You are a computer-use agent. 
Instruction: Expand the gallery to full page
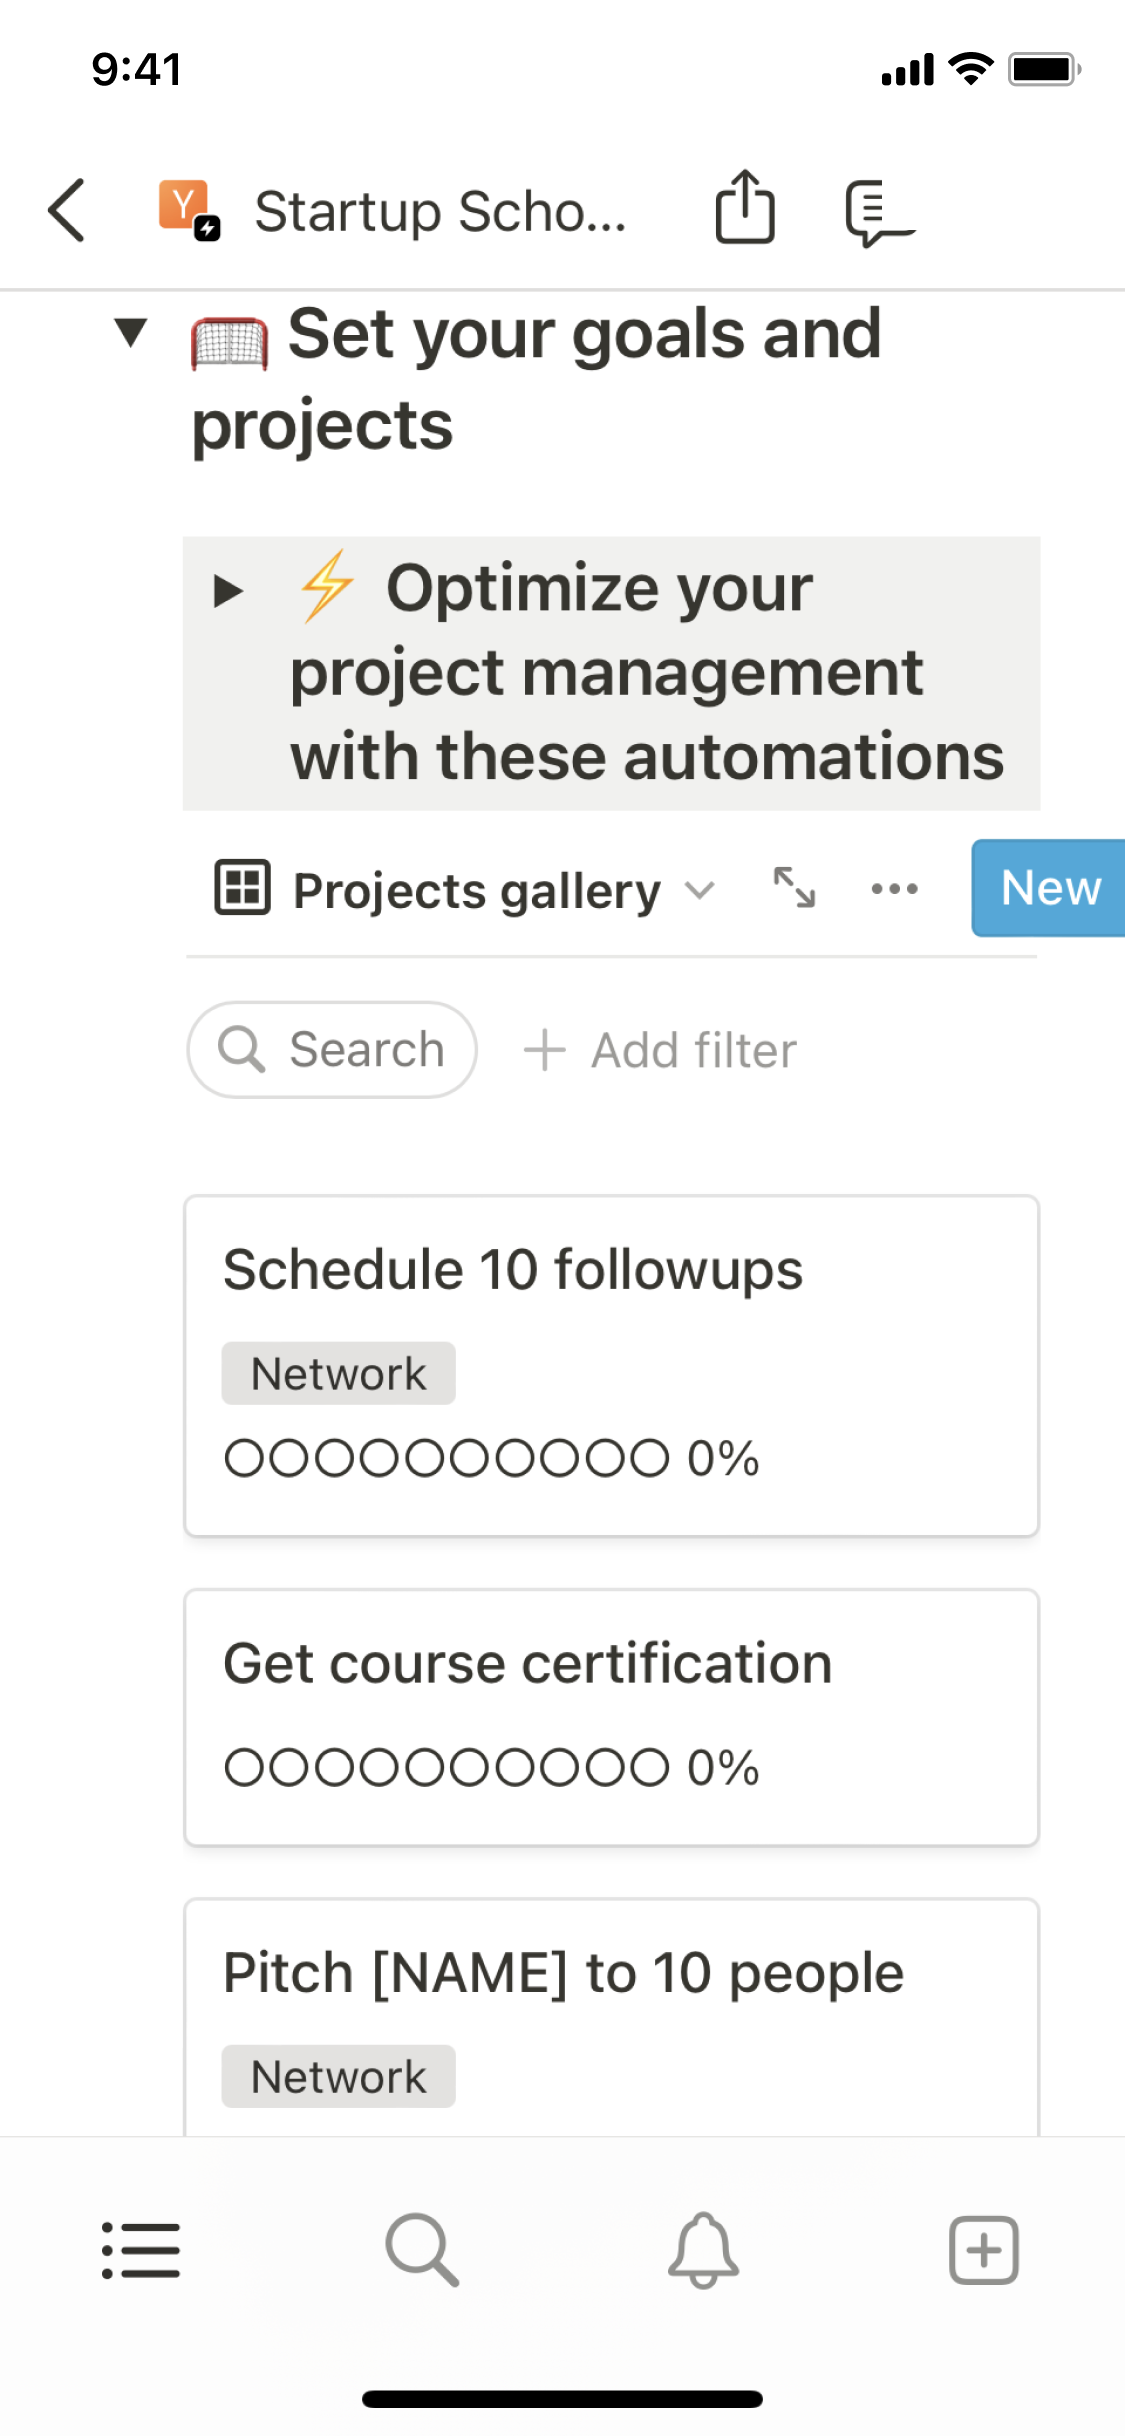tap(795, 888)
